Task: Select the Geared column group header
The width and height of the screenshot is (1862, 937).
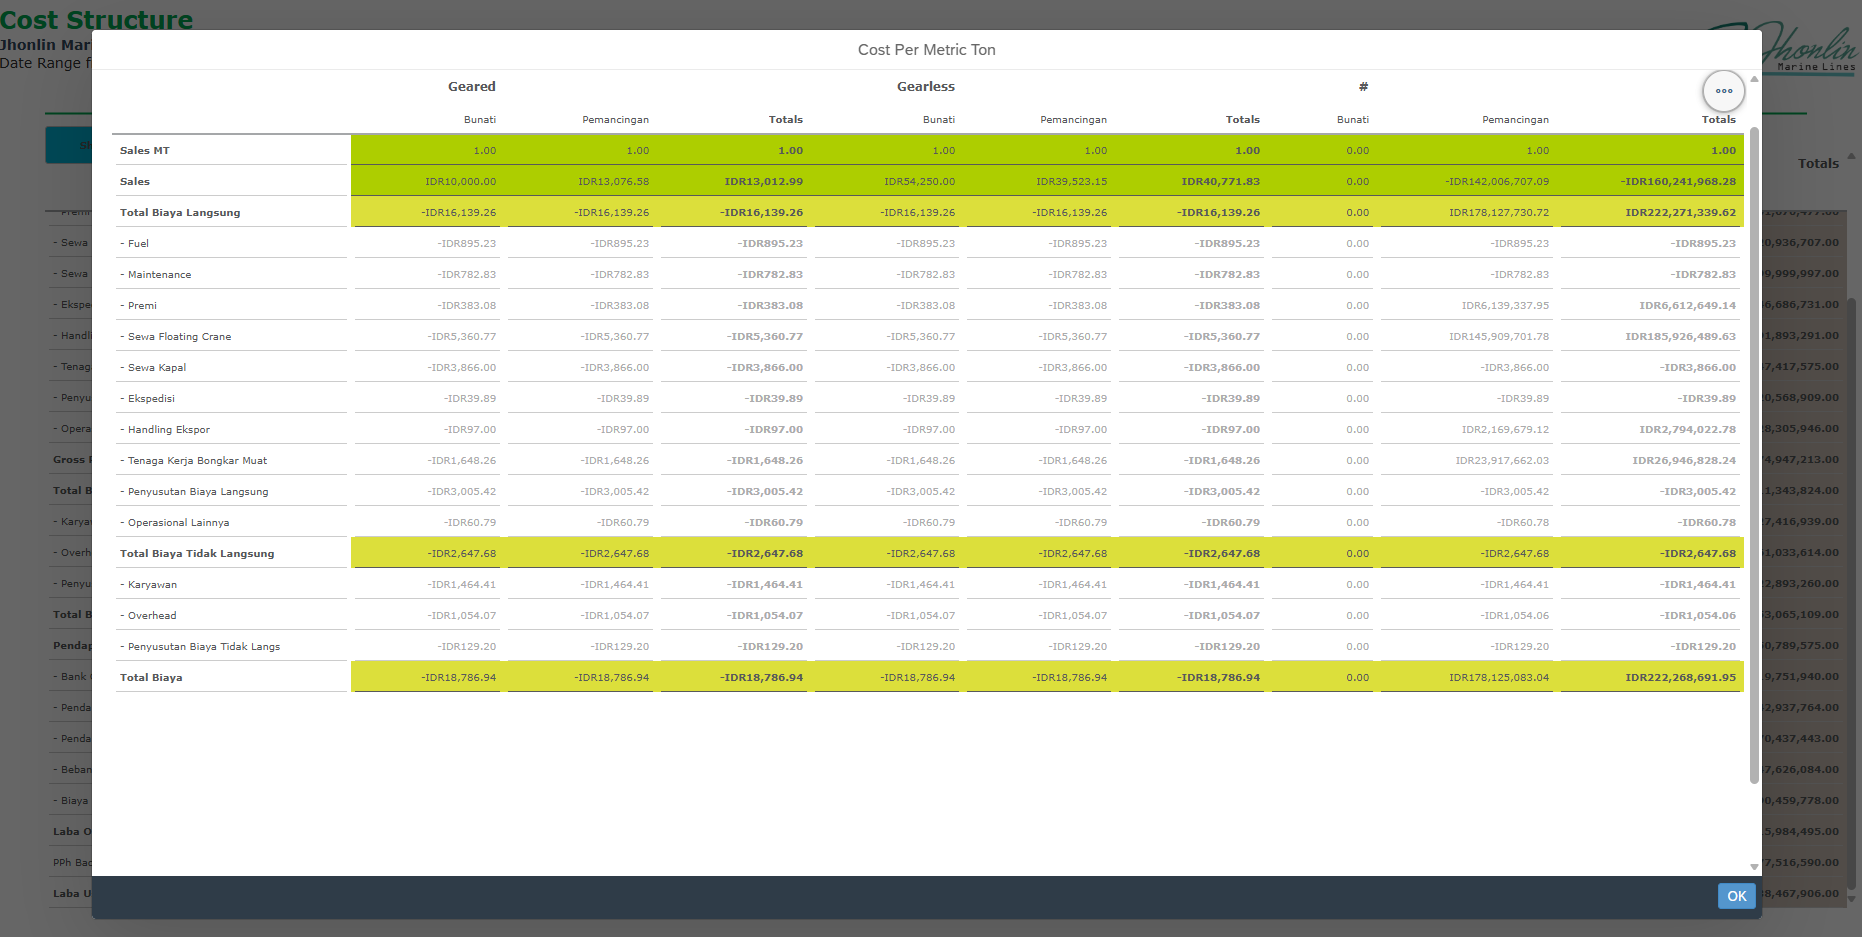Action: coord(471,87)
